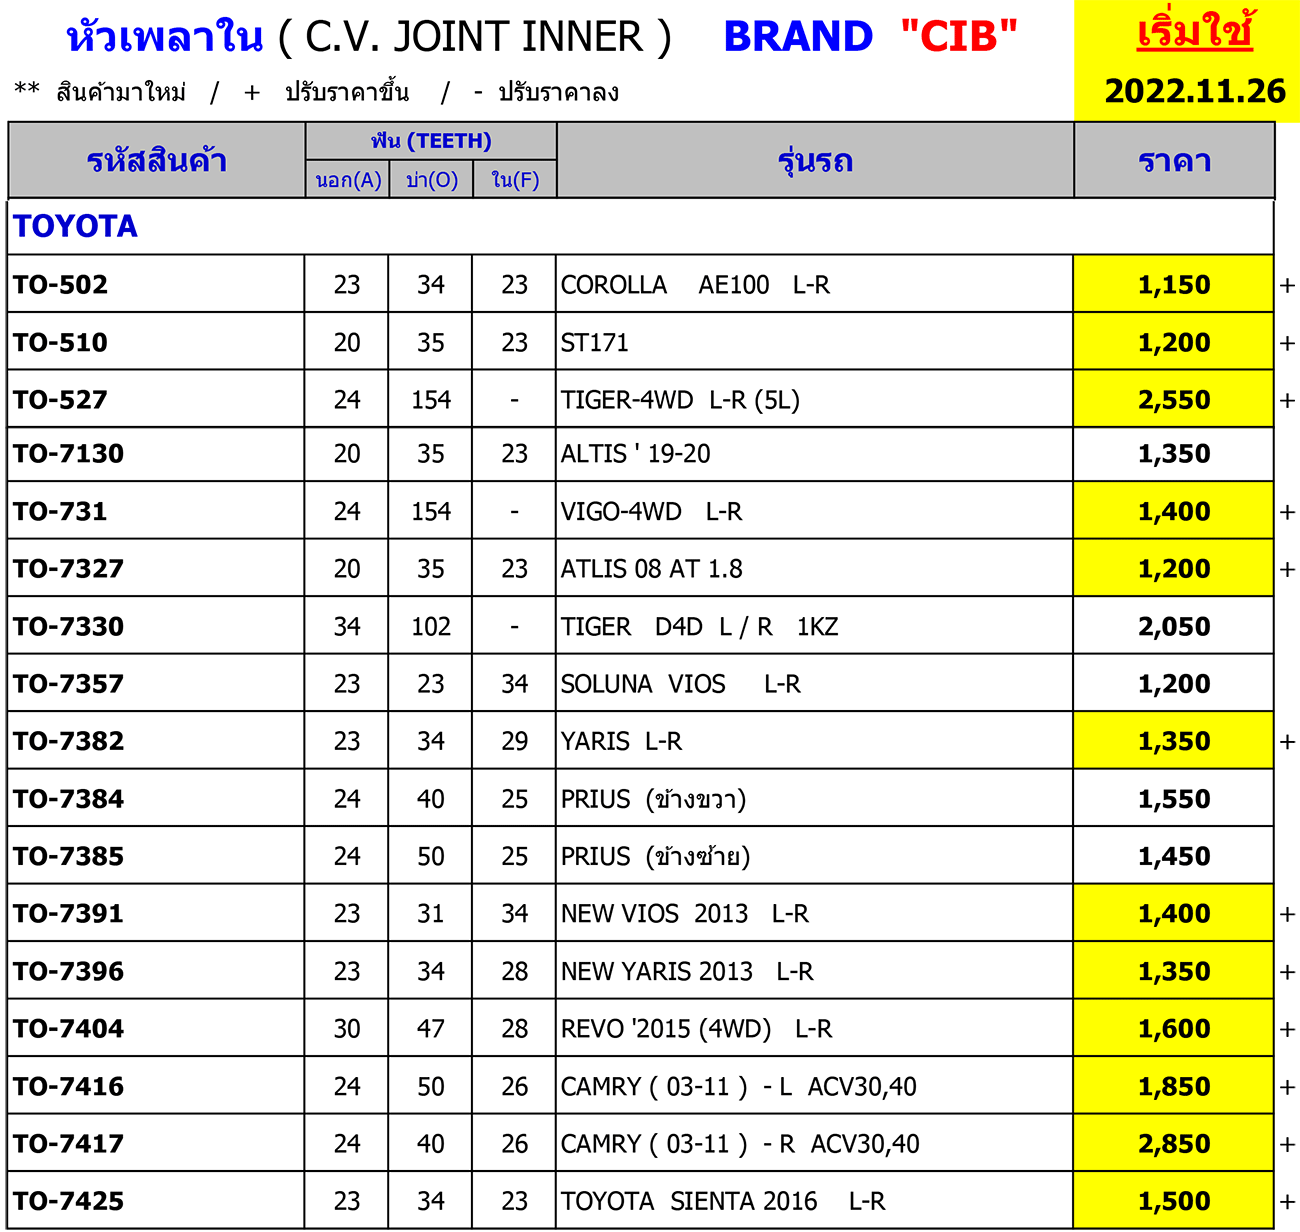Image resolution: width=1300 pixels, height=1232 pixels.
Task: Select product code TO-7357
Action: pos(68,684)
